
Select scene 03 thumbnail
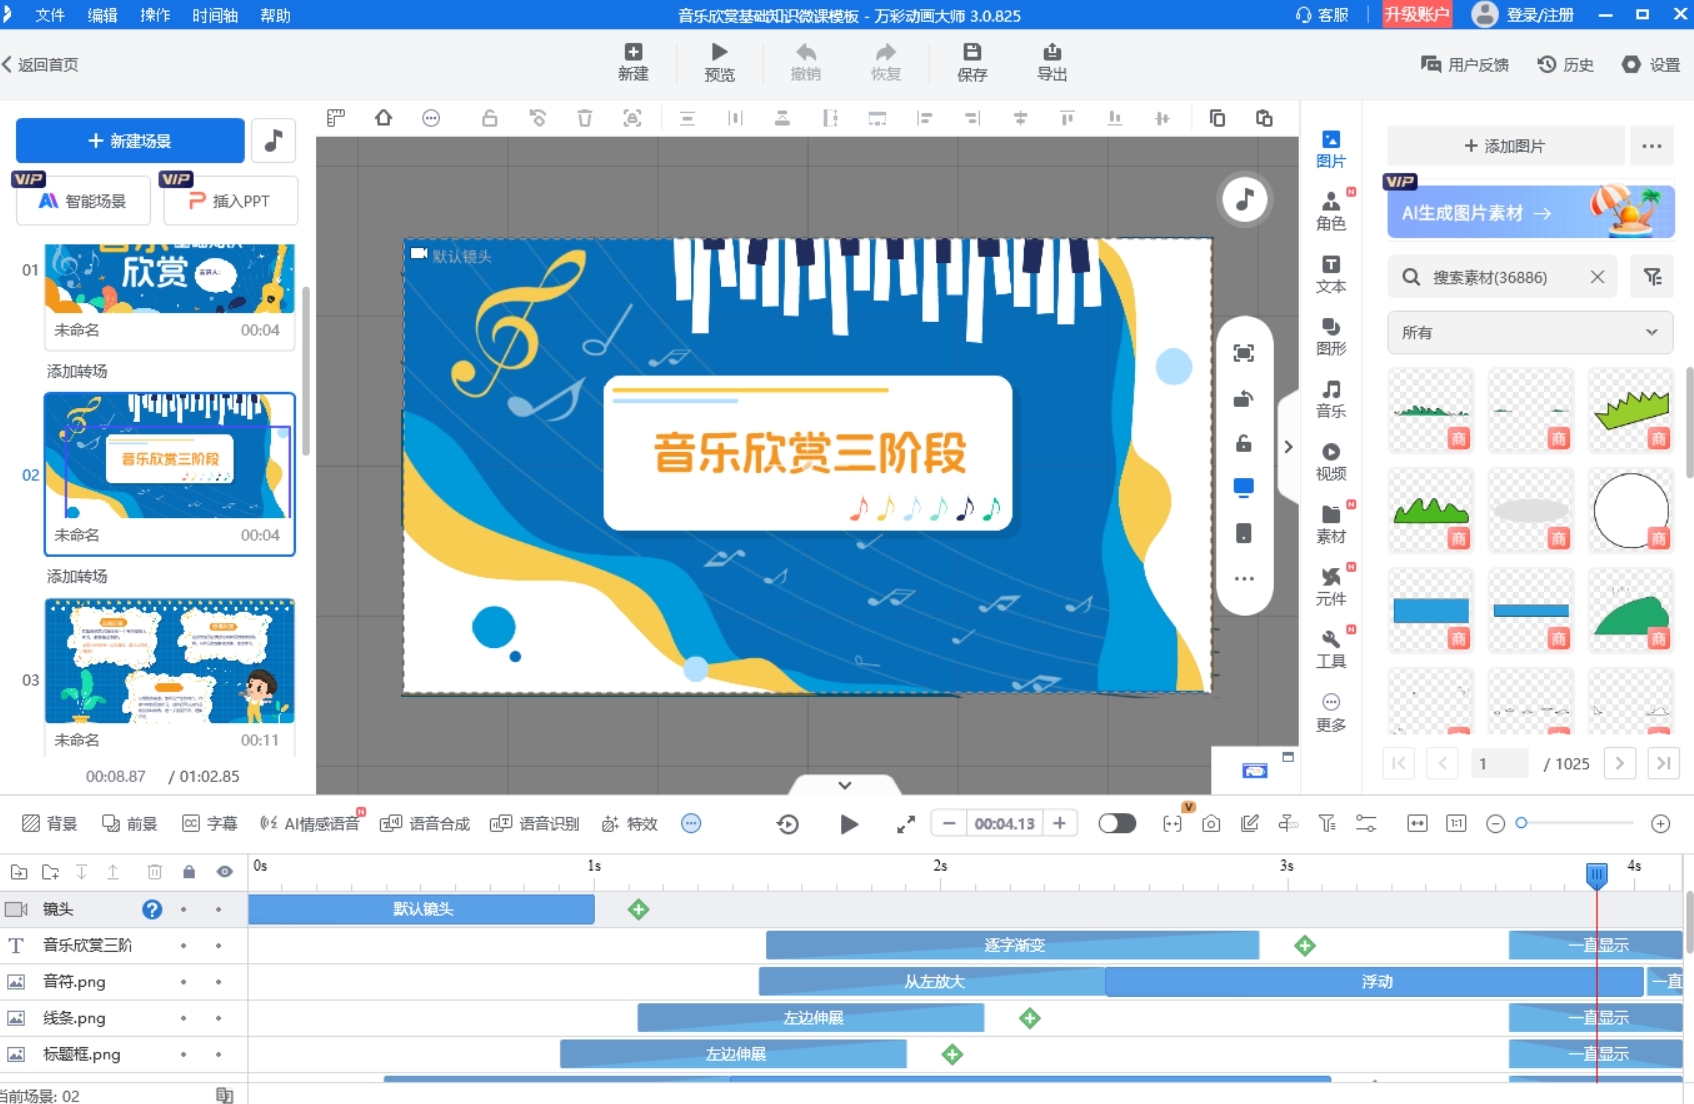tap(169, 661)
